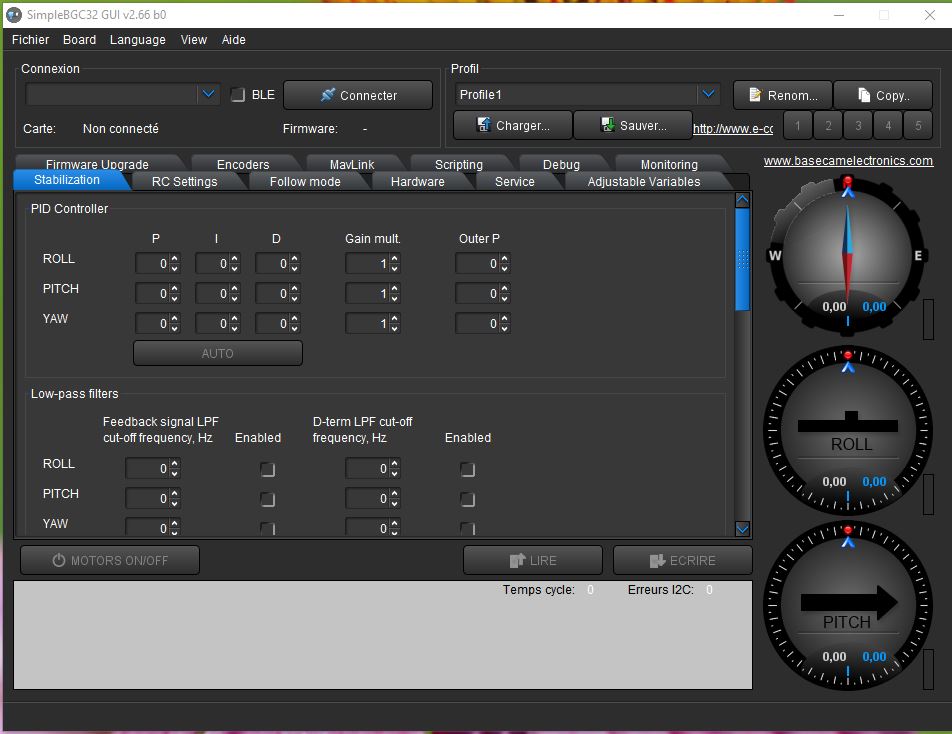Click the Charger profile load icon

[483, 125]
